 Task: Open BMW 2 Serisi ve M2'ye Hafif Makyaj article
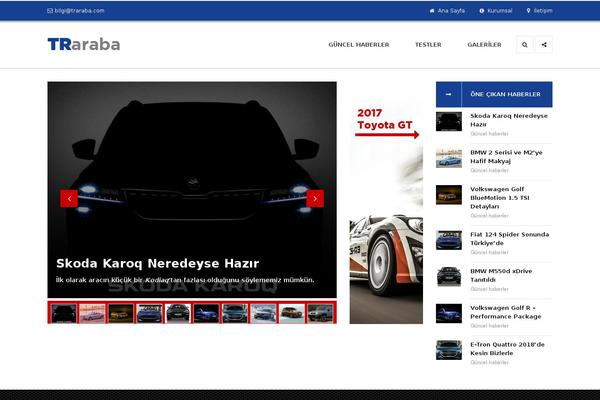click(506, 157)
